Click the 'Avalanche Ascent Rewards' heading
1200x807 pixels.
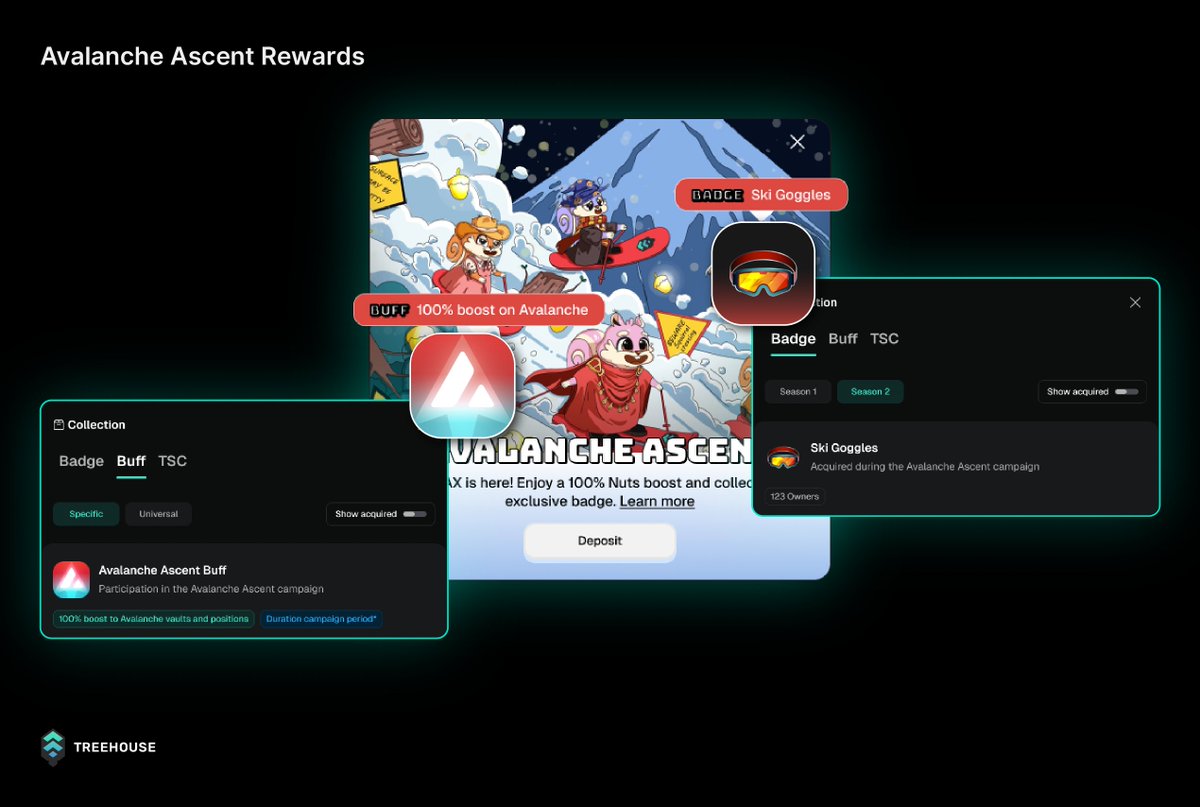click(x=203, y=56)
